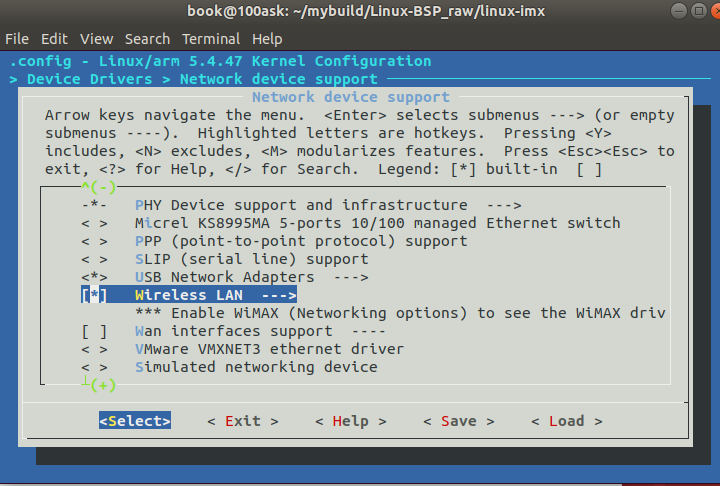Click 'Device Drivers' in the breadcrumb path
Viewport: 720px width, 486px height.
click(x=90, y=79)
